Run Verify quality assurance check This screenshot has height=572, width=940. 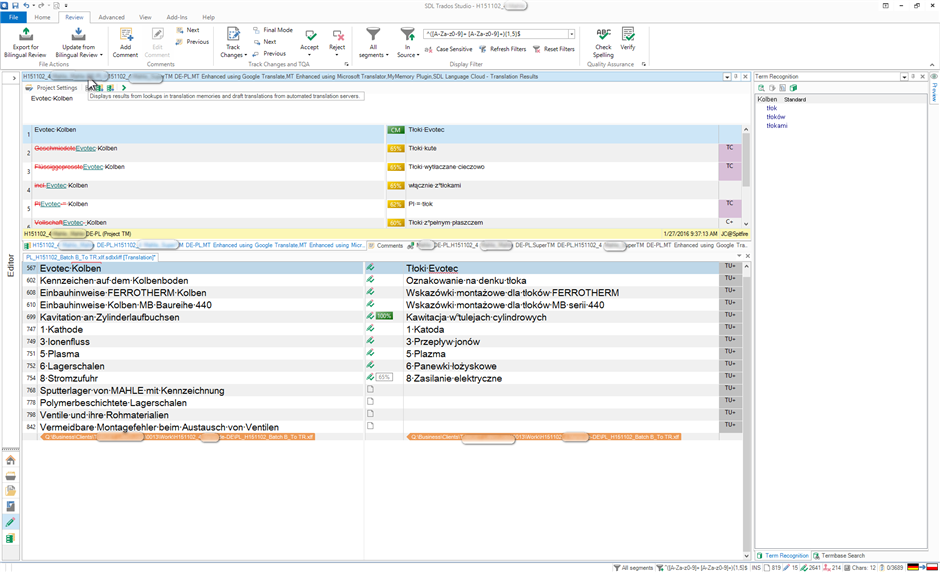628,38
